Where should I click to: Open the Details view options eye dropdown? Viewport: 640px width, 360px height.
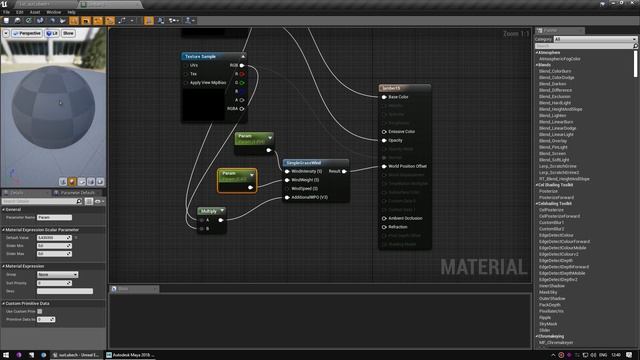(x=99, y=201)
